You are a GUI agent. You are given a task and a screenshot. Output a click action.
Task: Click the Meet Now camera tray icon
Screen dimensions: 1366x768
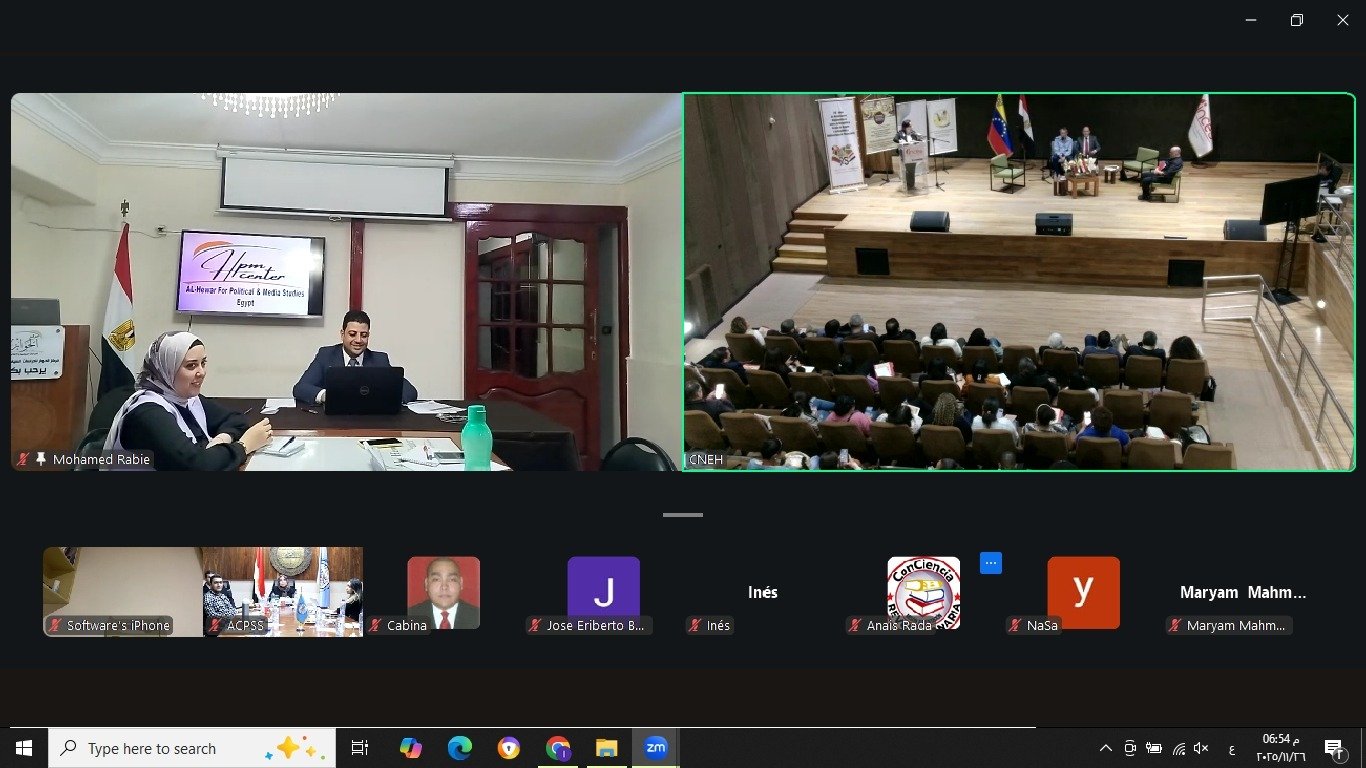1130,748
